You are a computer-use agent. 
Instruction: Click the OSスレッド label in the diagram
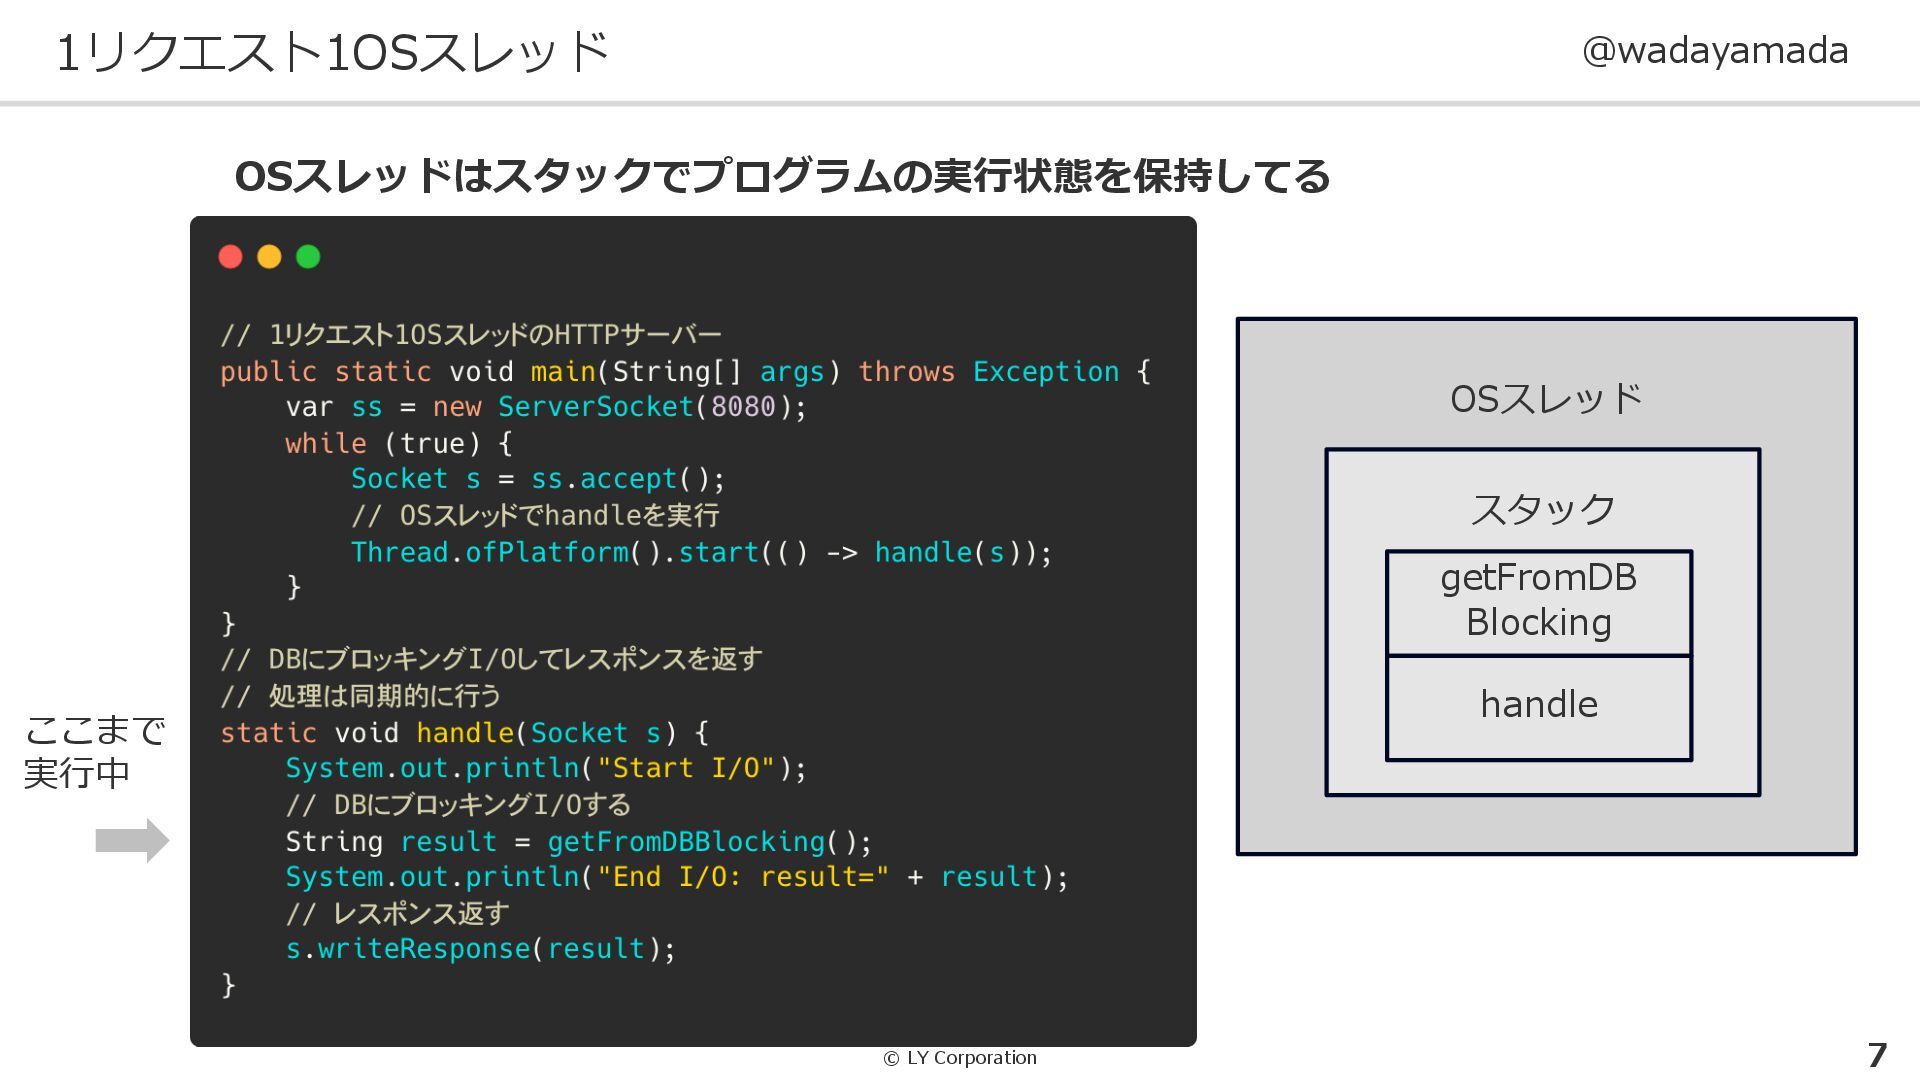(1545, 399)
